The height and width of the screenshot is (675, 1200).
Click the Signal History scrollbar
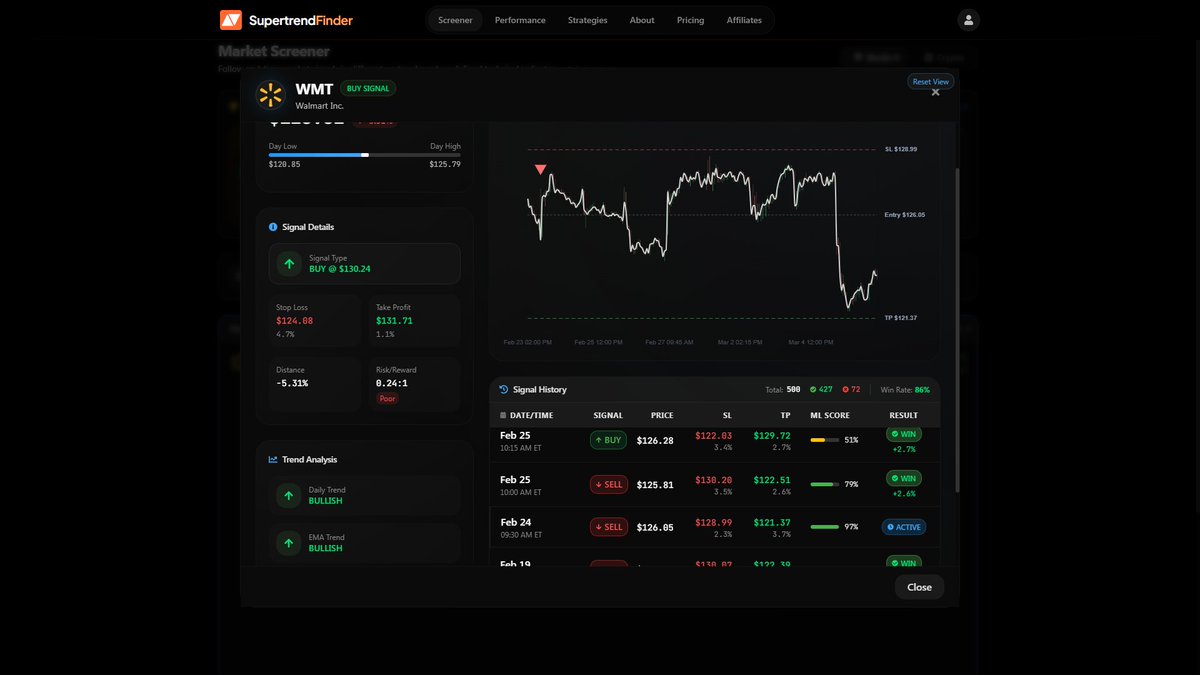957,330
